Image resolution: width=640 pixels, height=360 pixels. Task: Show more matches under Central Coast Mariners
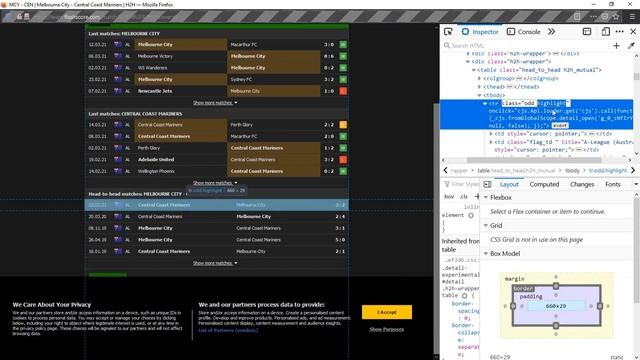click(215, 183)
